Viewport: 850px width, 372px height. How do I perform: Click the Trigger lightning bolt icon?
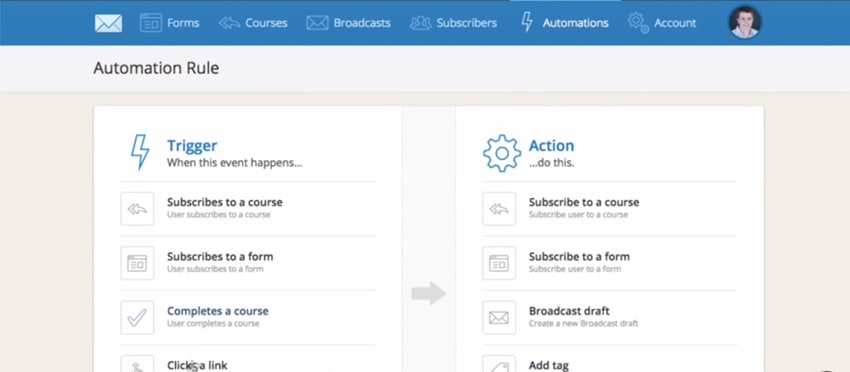point(140,153)
